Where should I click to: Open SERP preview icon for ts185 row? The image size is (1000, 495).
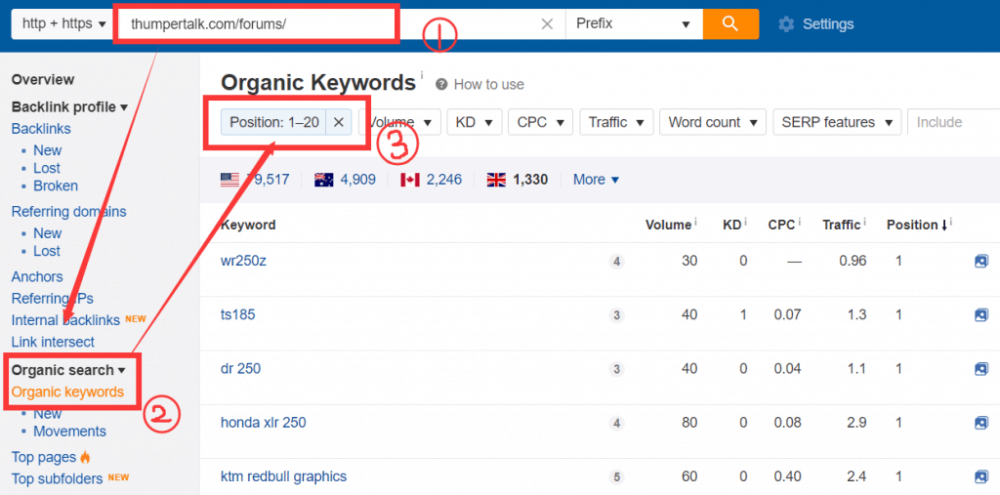click(x=981, y=315)
